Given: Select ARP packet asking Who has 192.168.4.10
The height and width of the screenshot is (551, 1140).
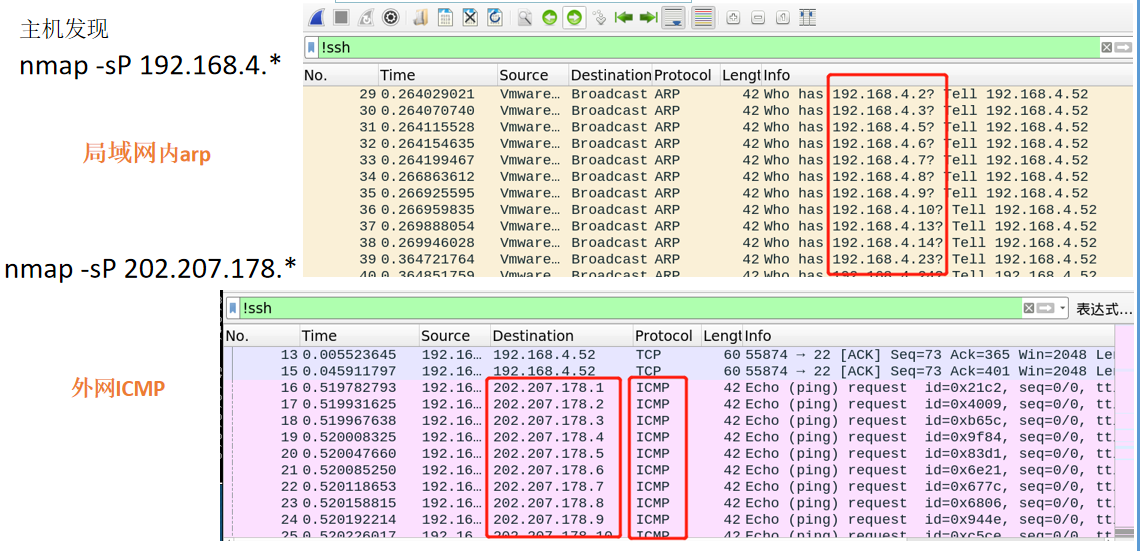Looking at the screenshot, I should click(x=718, y=210).
